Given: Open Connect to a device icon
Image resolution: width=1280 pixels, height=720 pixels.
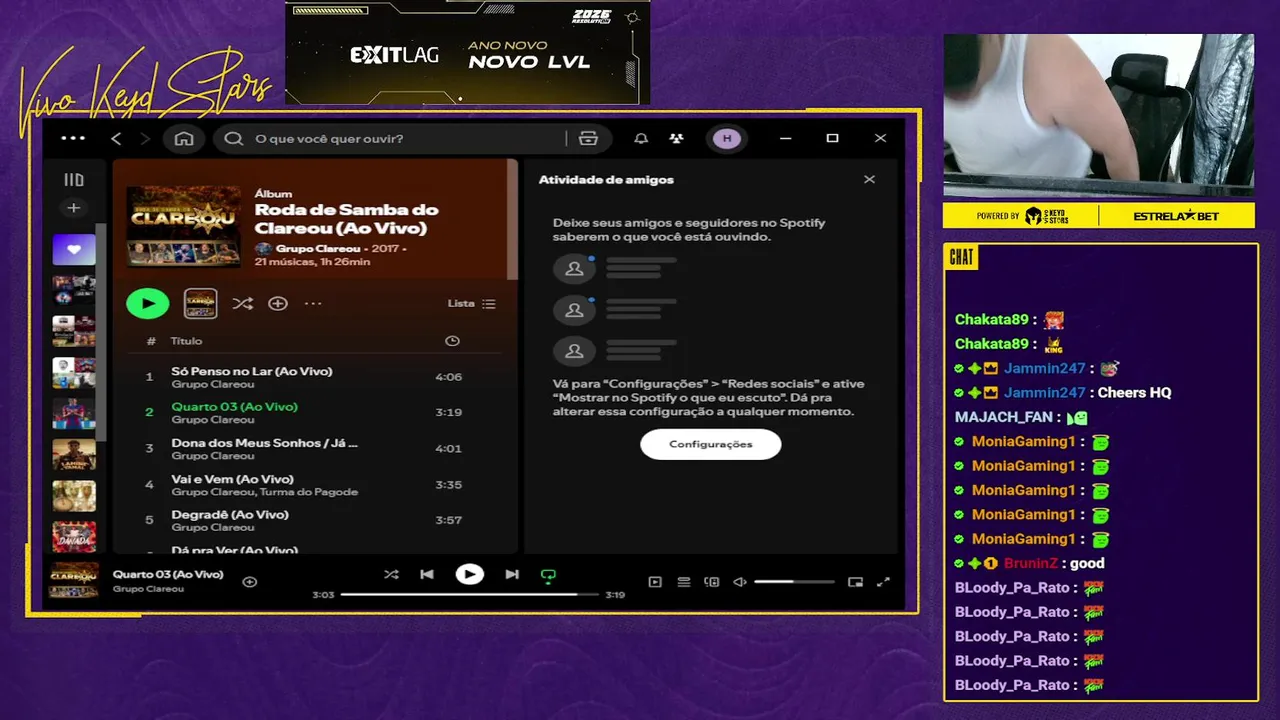Looking at the screenshot, I should click(712, 582).
